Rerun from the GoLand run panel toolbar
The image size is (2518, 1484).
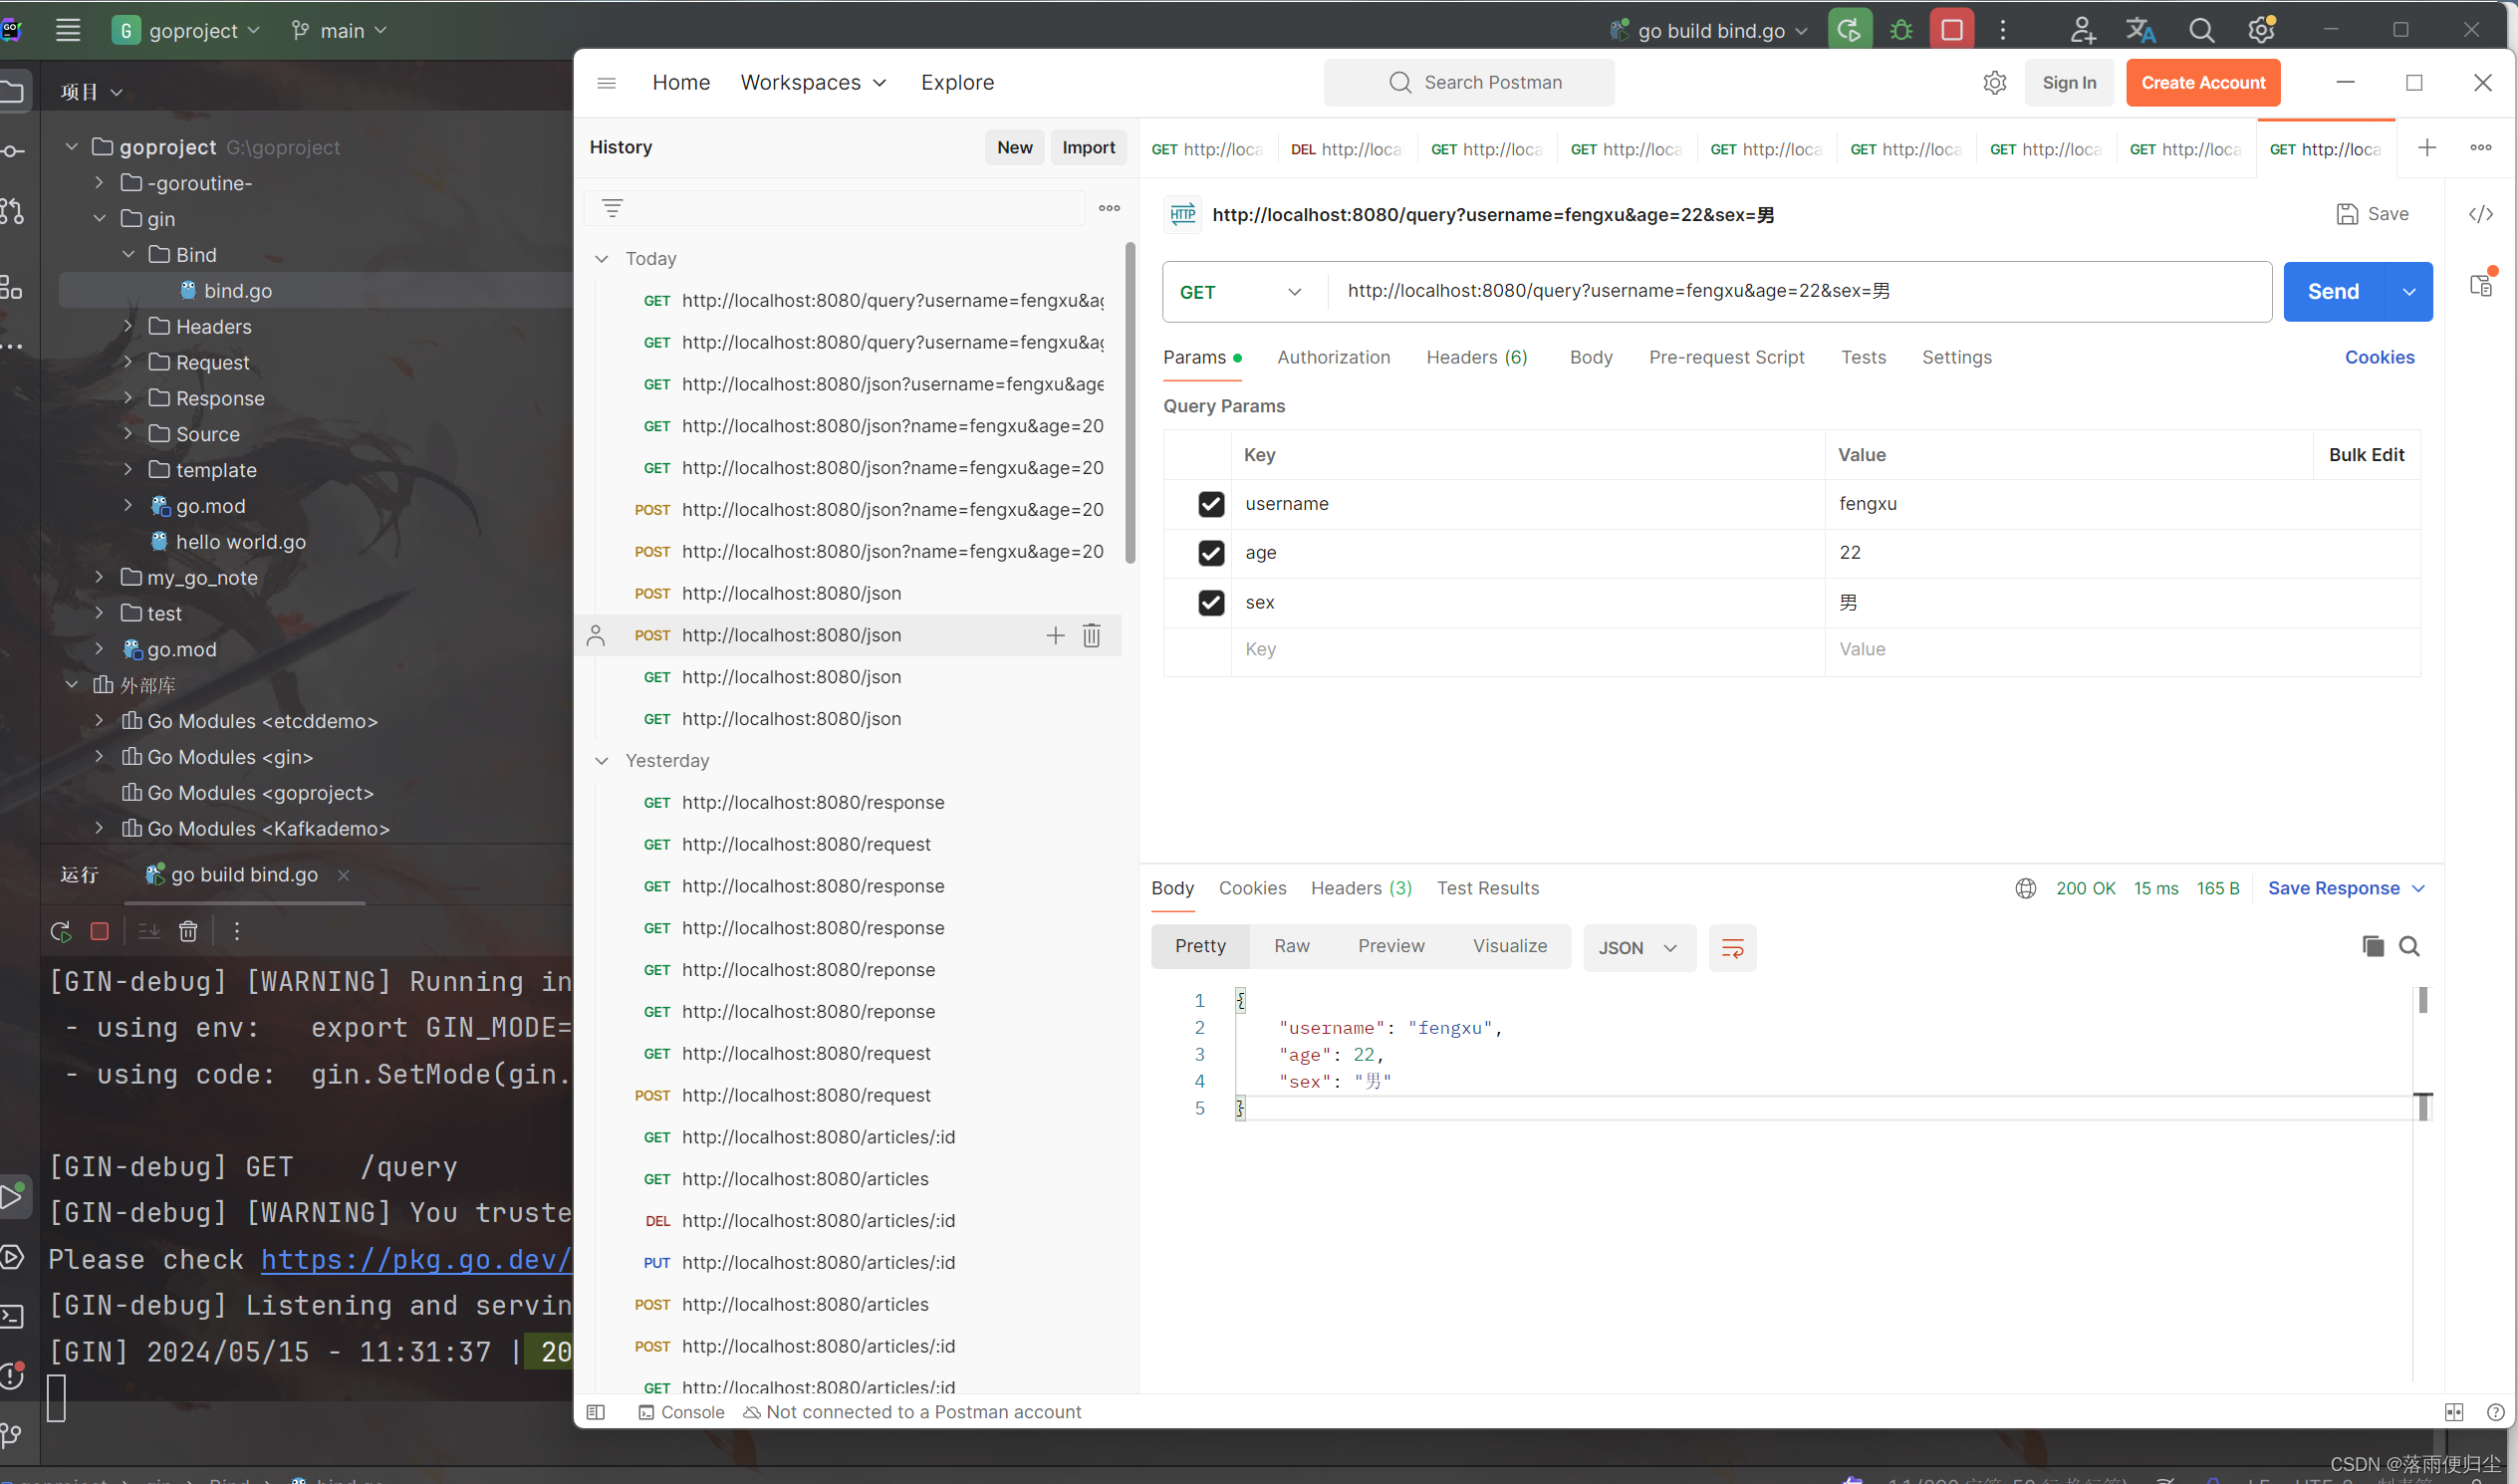pos(61,931)
